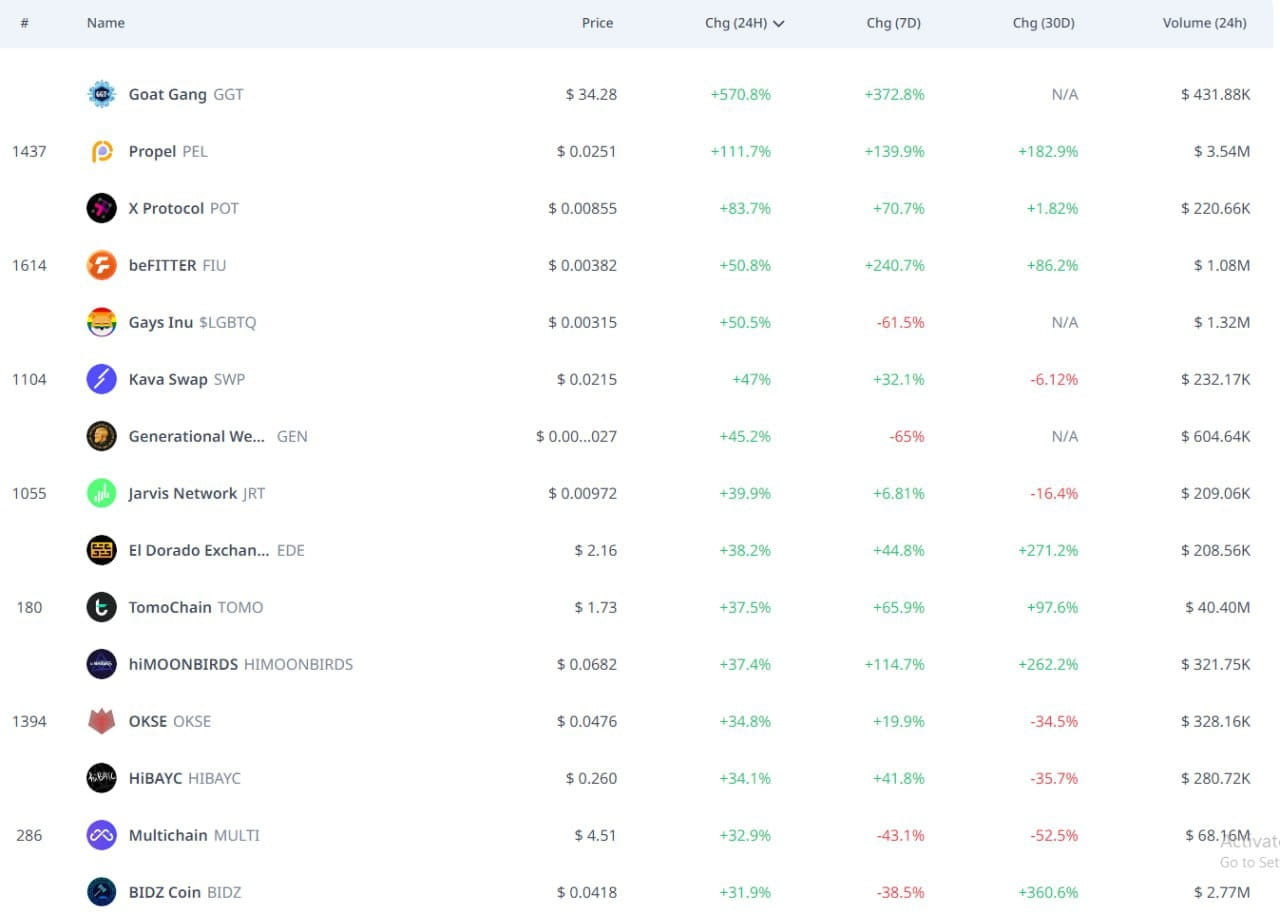Click the Goat Gang coin logo
This screenshot has height=912, width=1280.
pyautogui.click(x=101, y=94)
